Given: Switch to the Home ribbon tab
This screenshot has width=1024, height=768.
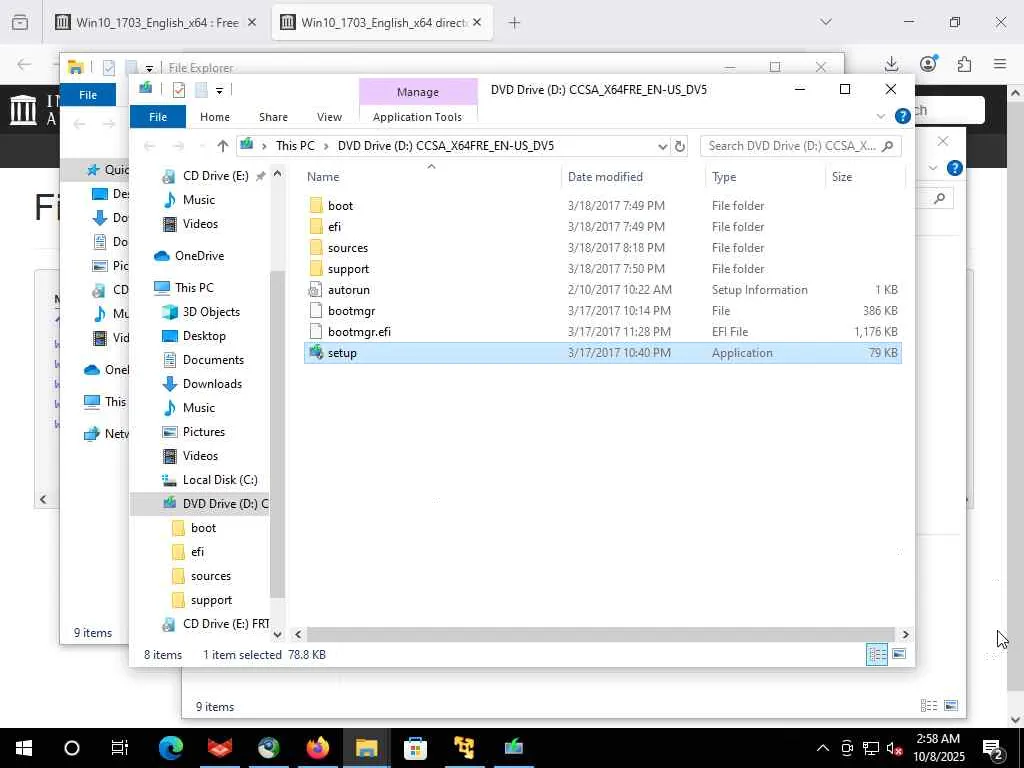Looking at the screenshot, I should click(215, 117).
